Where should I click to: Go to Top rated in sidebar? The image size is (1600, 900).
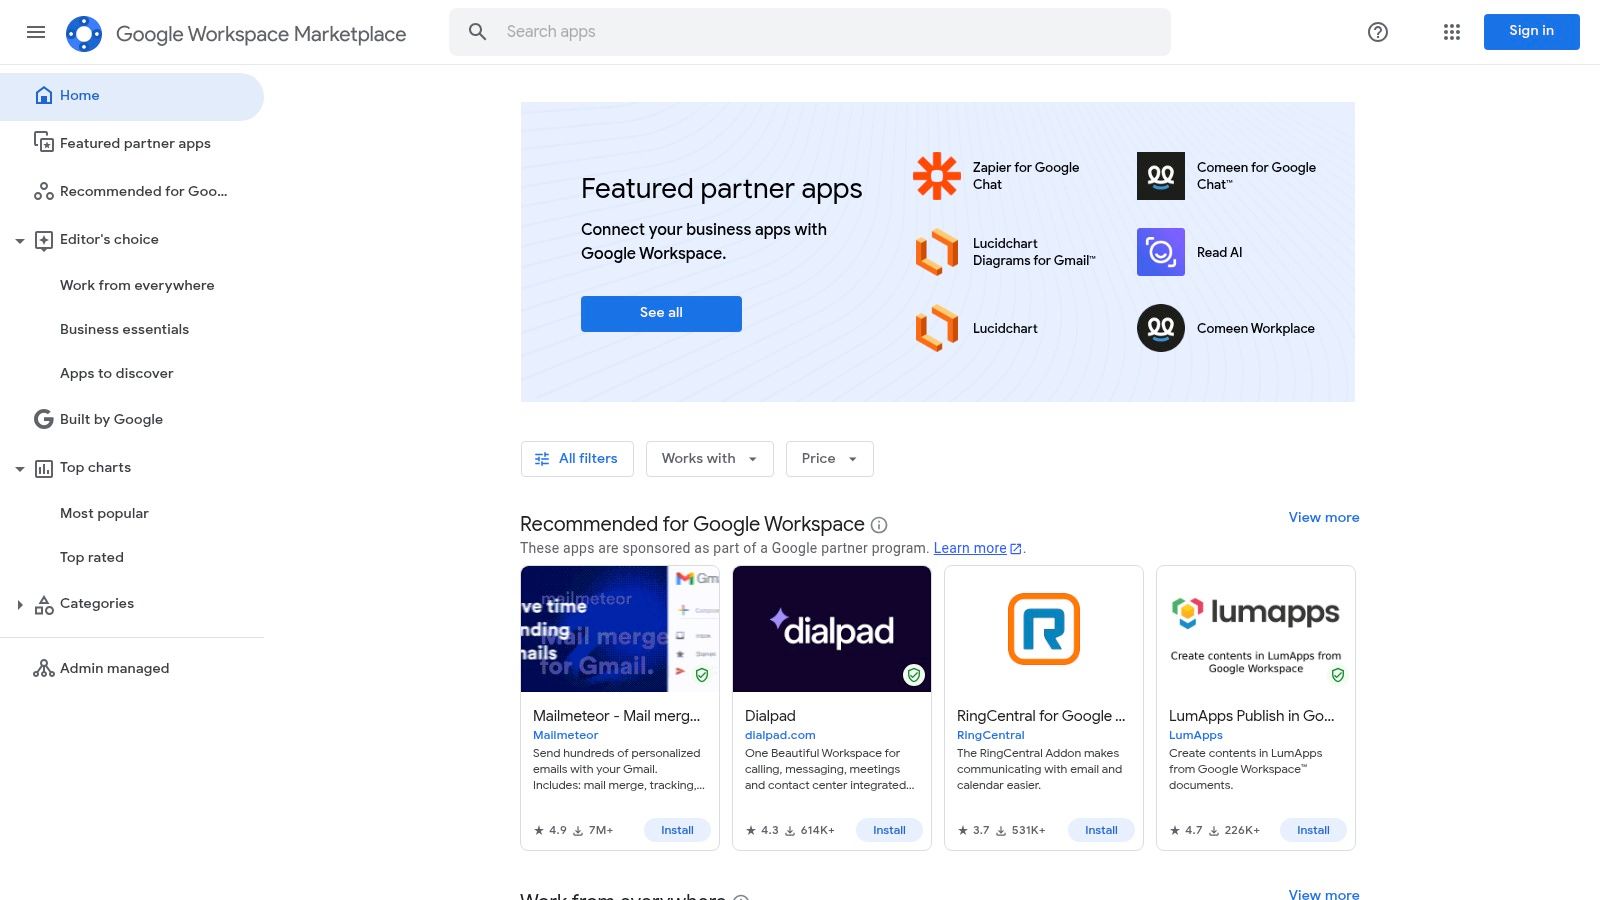(x=91, y=557)
